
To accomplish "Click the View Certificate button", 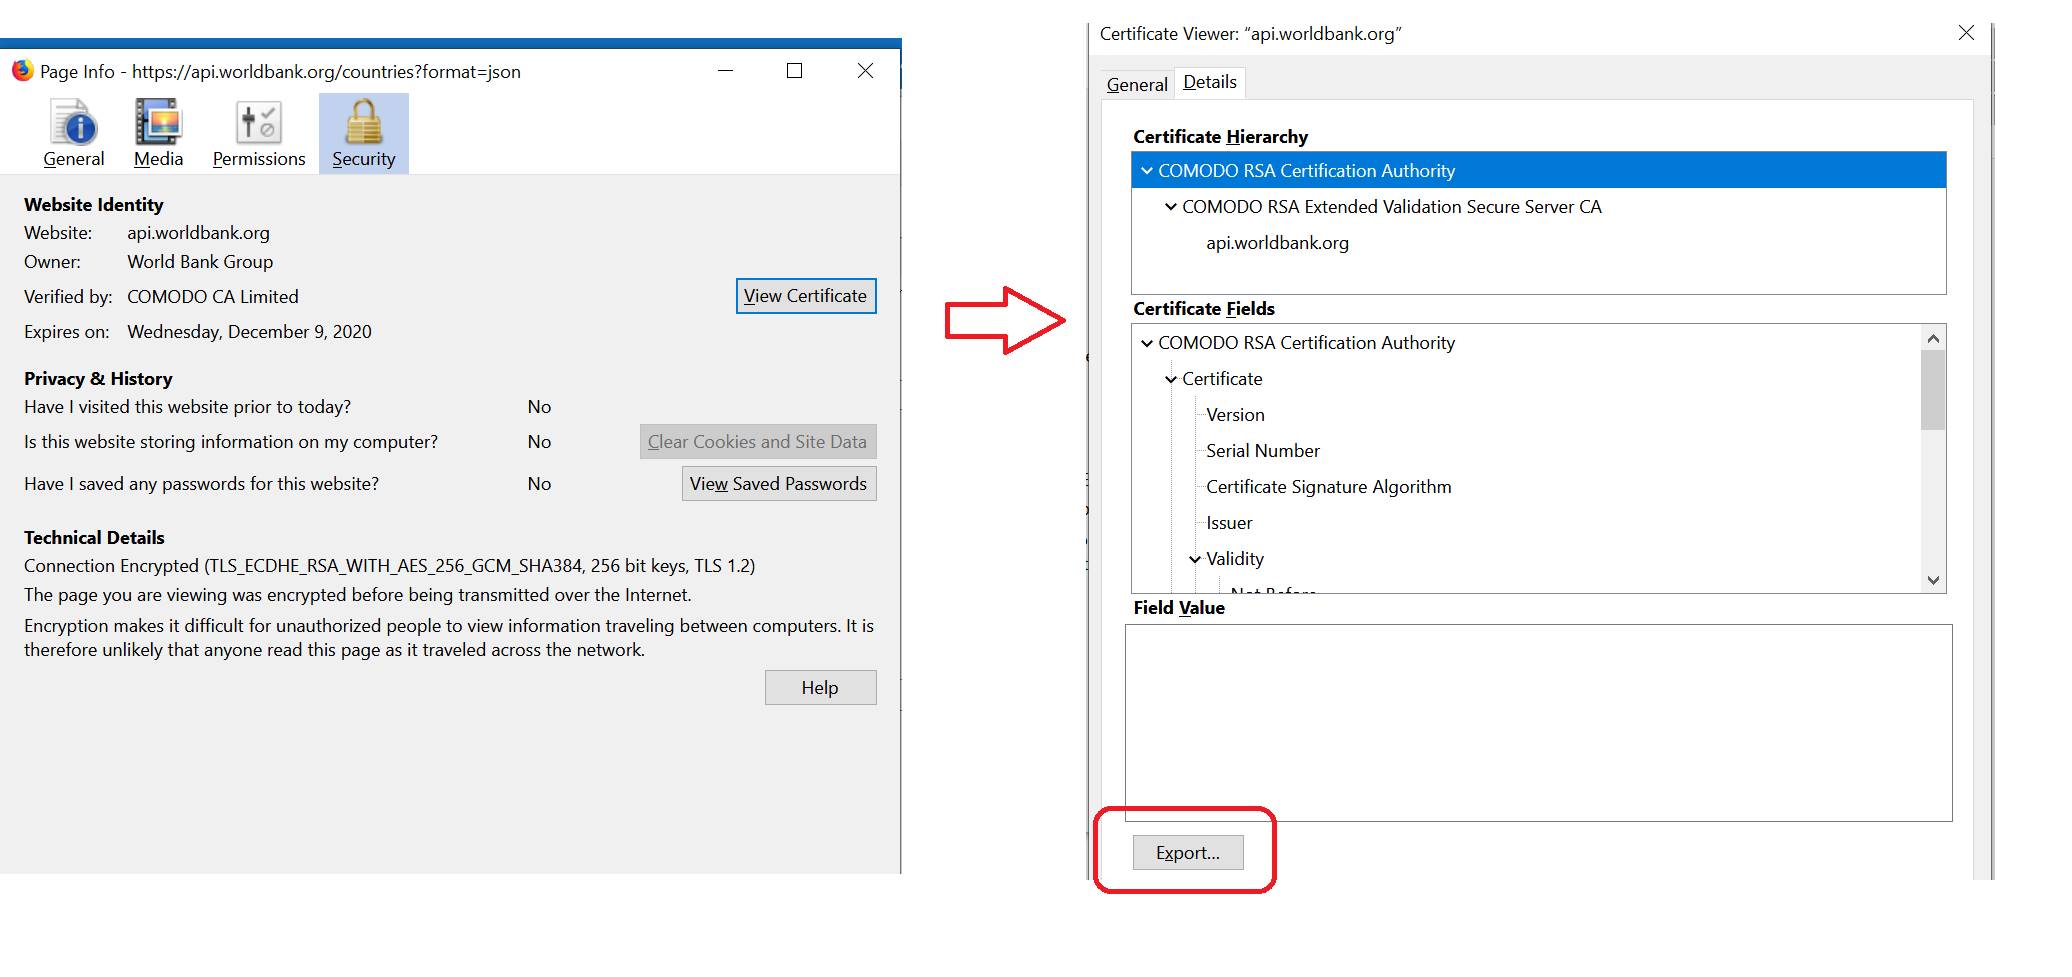I will 806,296.
